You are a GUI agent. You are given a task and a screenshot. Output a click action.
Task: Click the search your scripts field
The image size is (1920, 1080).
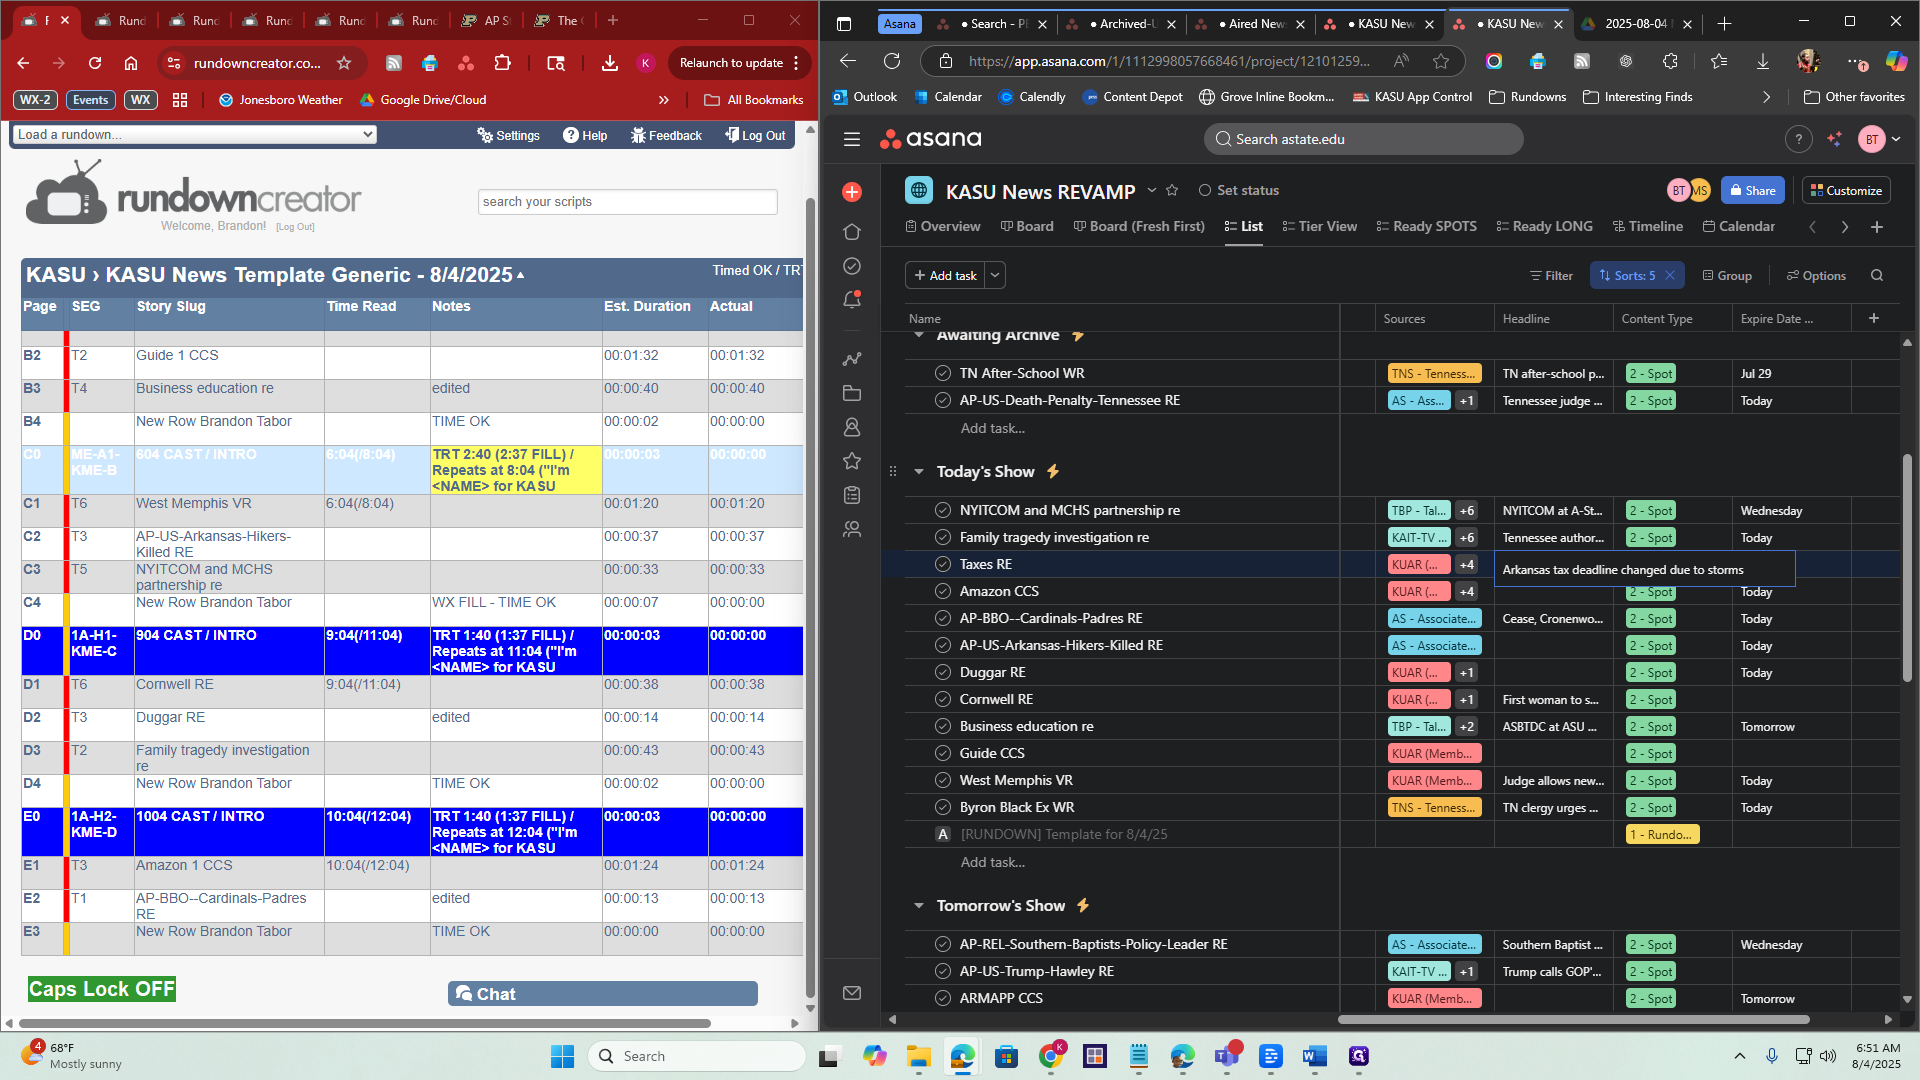(x=627, y=201)
